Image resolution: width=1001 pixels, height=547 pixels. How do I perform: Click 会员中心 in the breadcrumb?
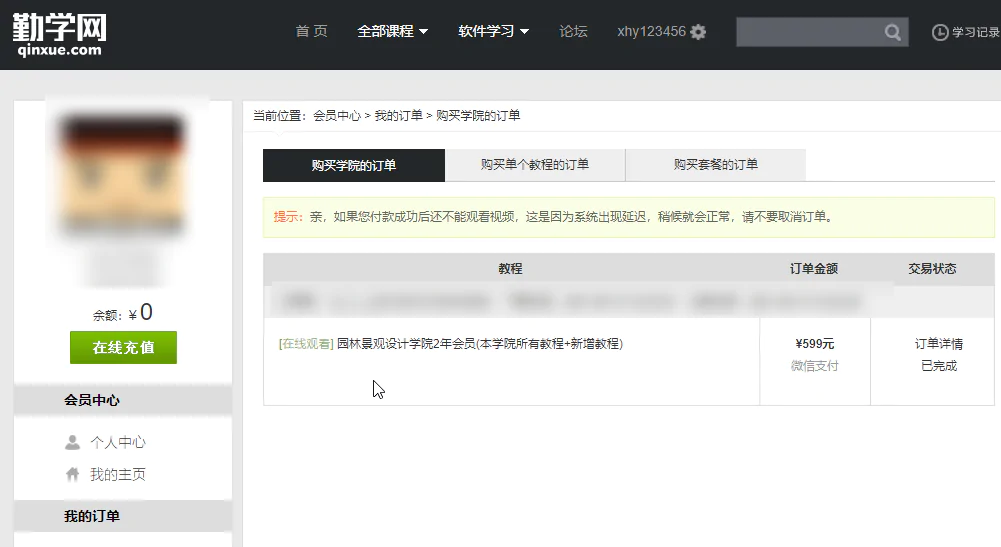coord(337,116)
